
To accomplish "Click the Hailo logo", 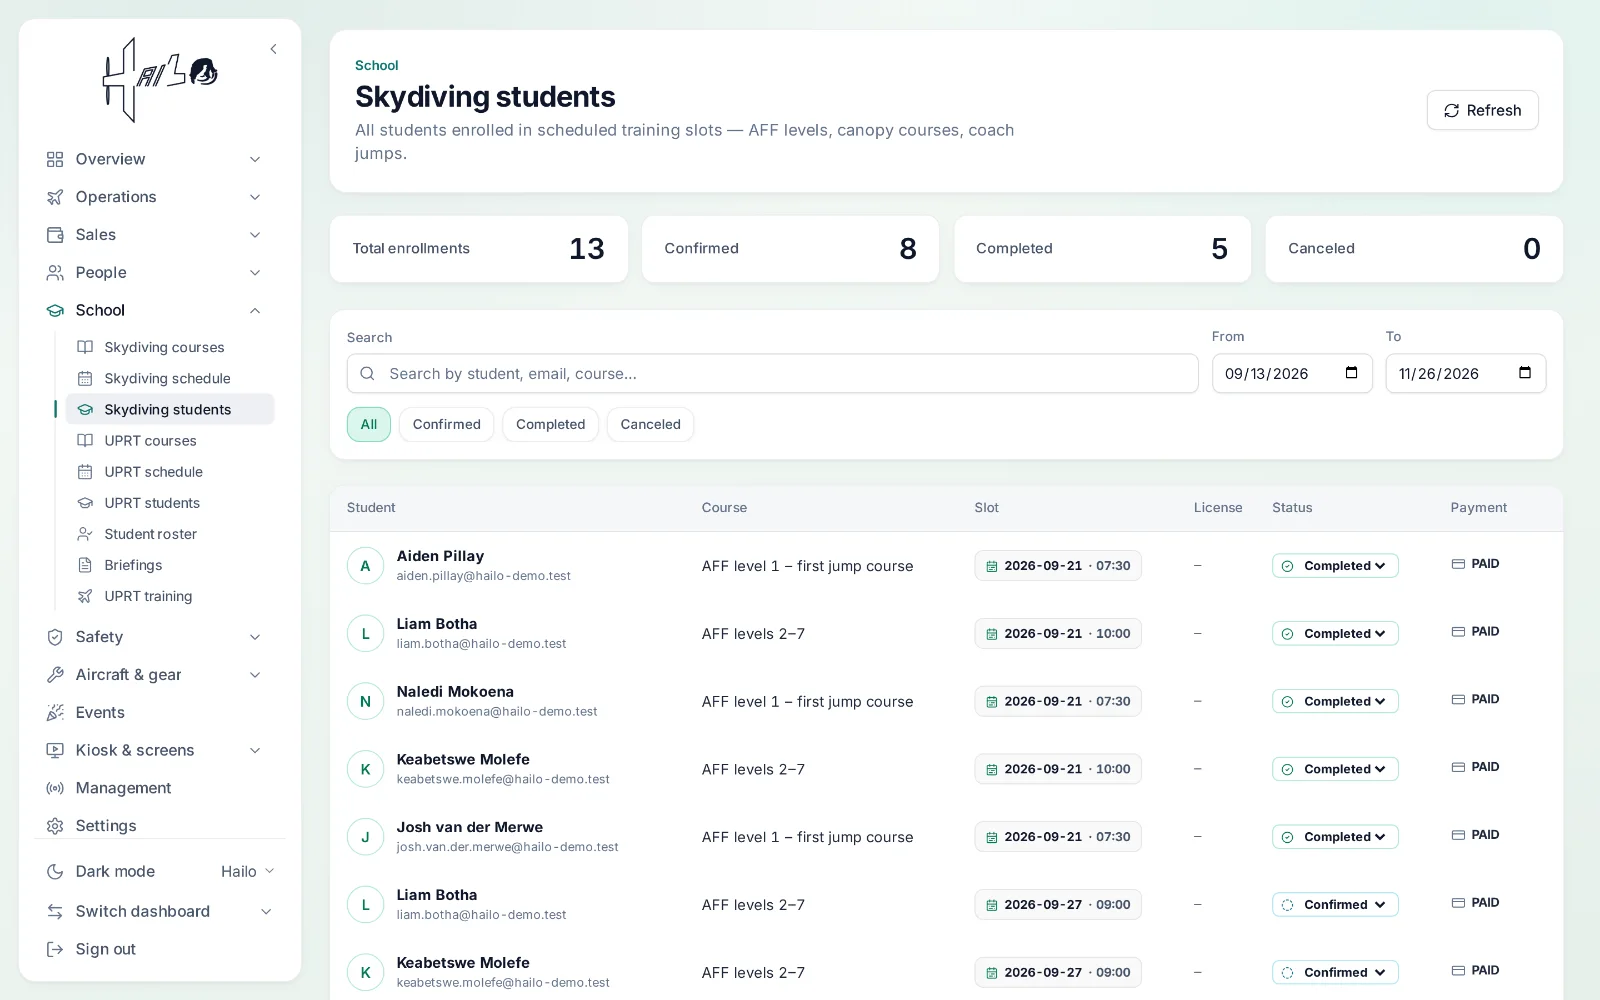I will click(160, 80).
